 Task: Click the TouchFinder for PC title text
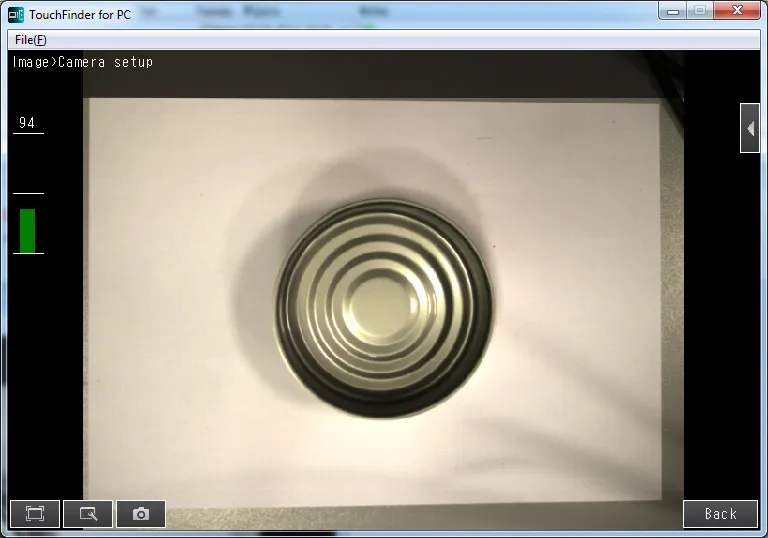point(78,14)
